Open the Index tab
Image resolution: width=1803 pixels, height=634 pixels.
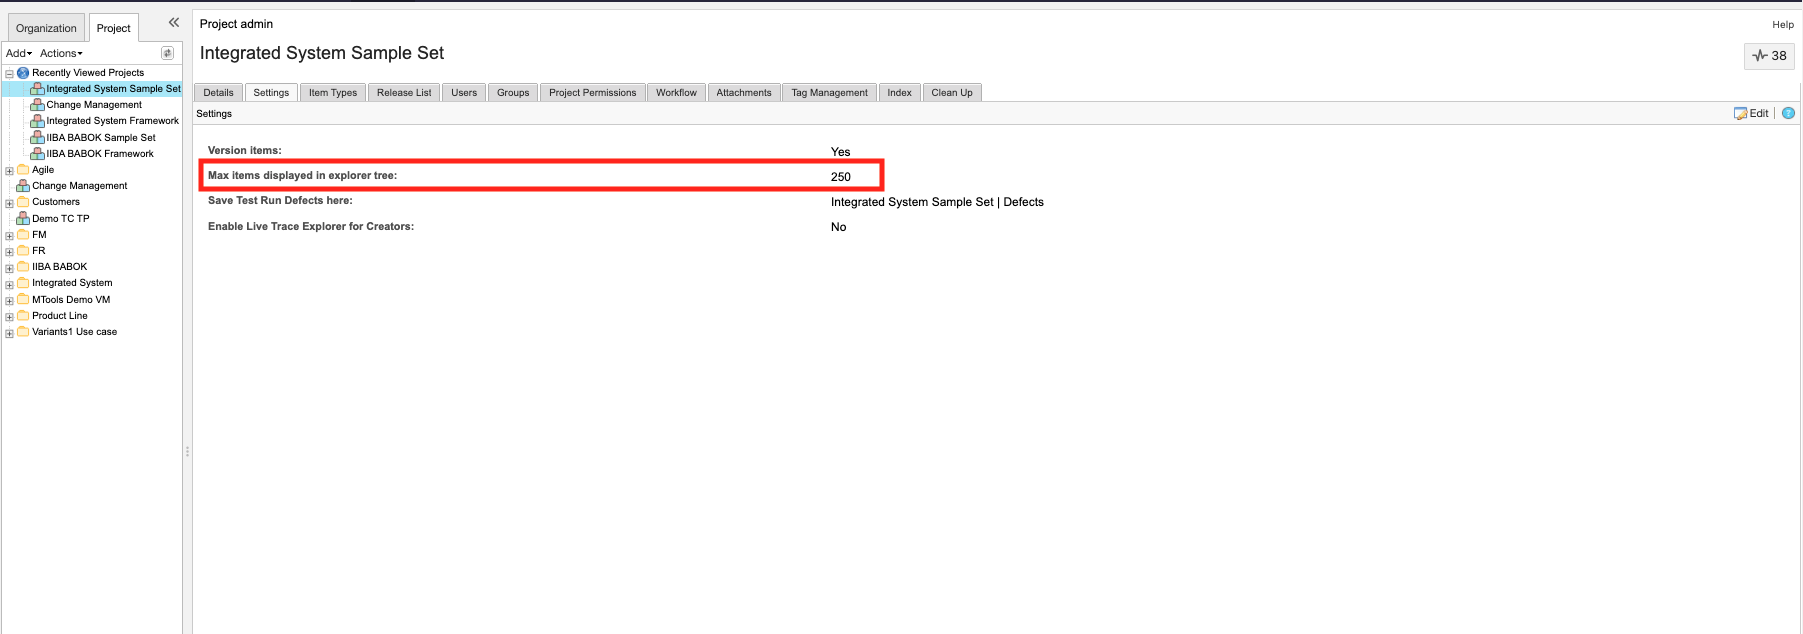(x=899, y=92)
